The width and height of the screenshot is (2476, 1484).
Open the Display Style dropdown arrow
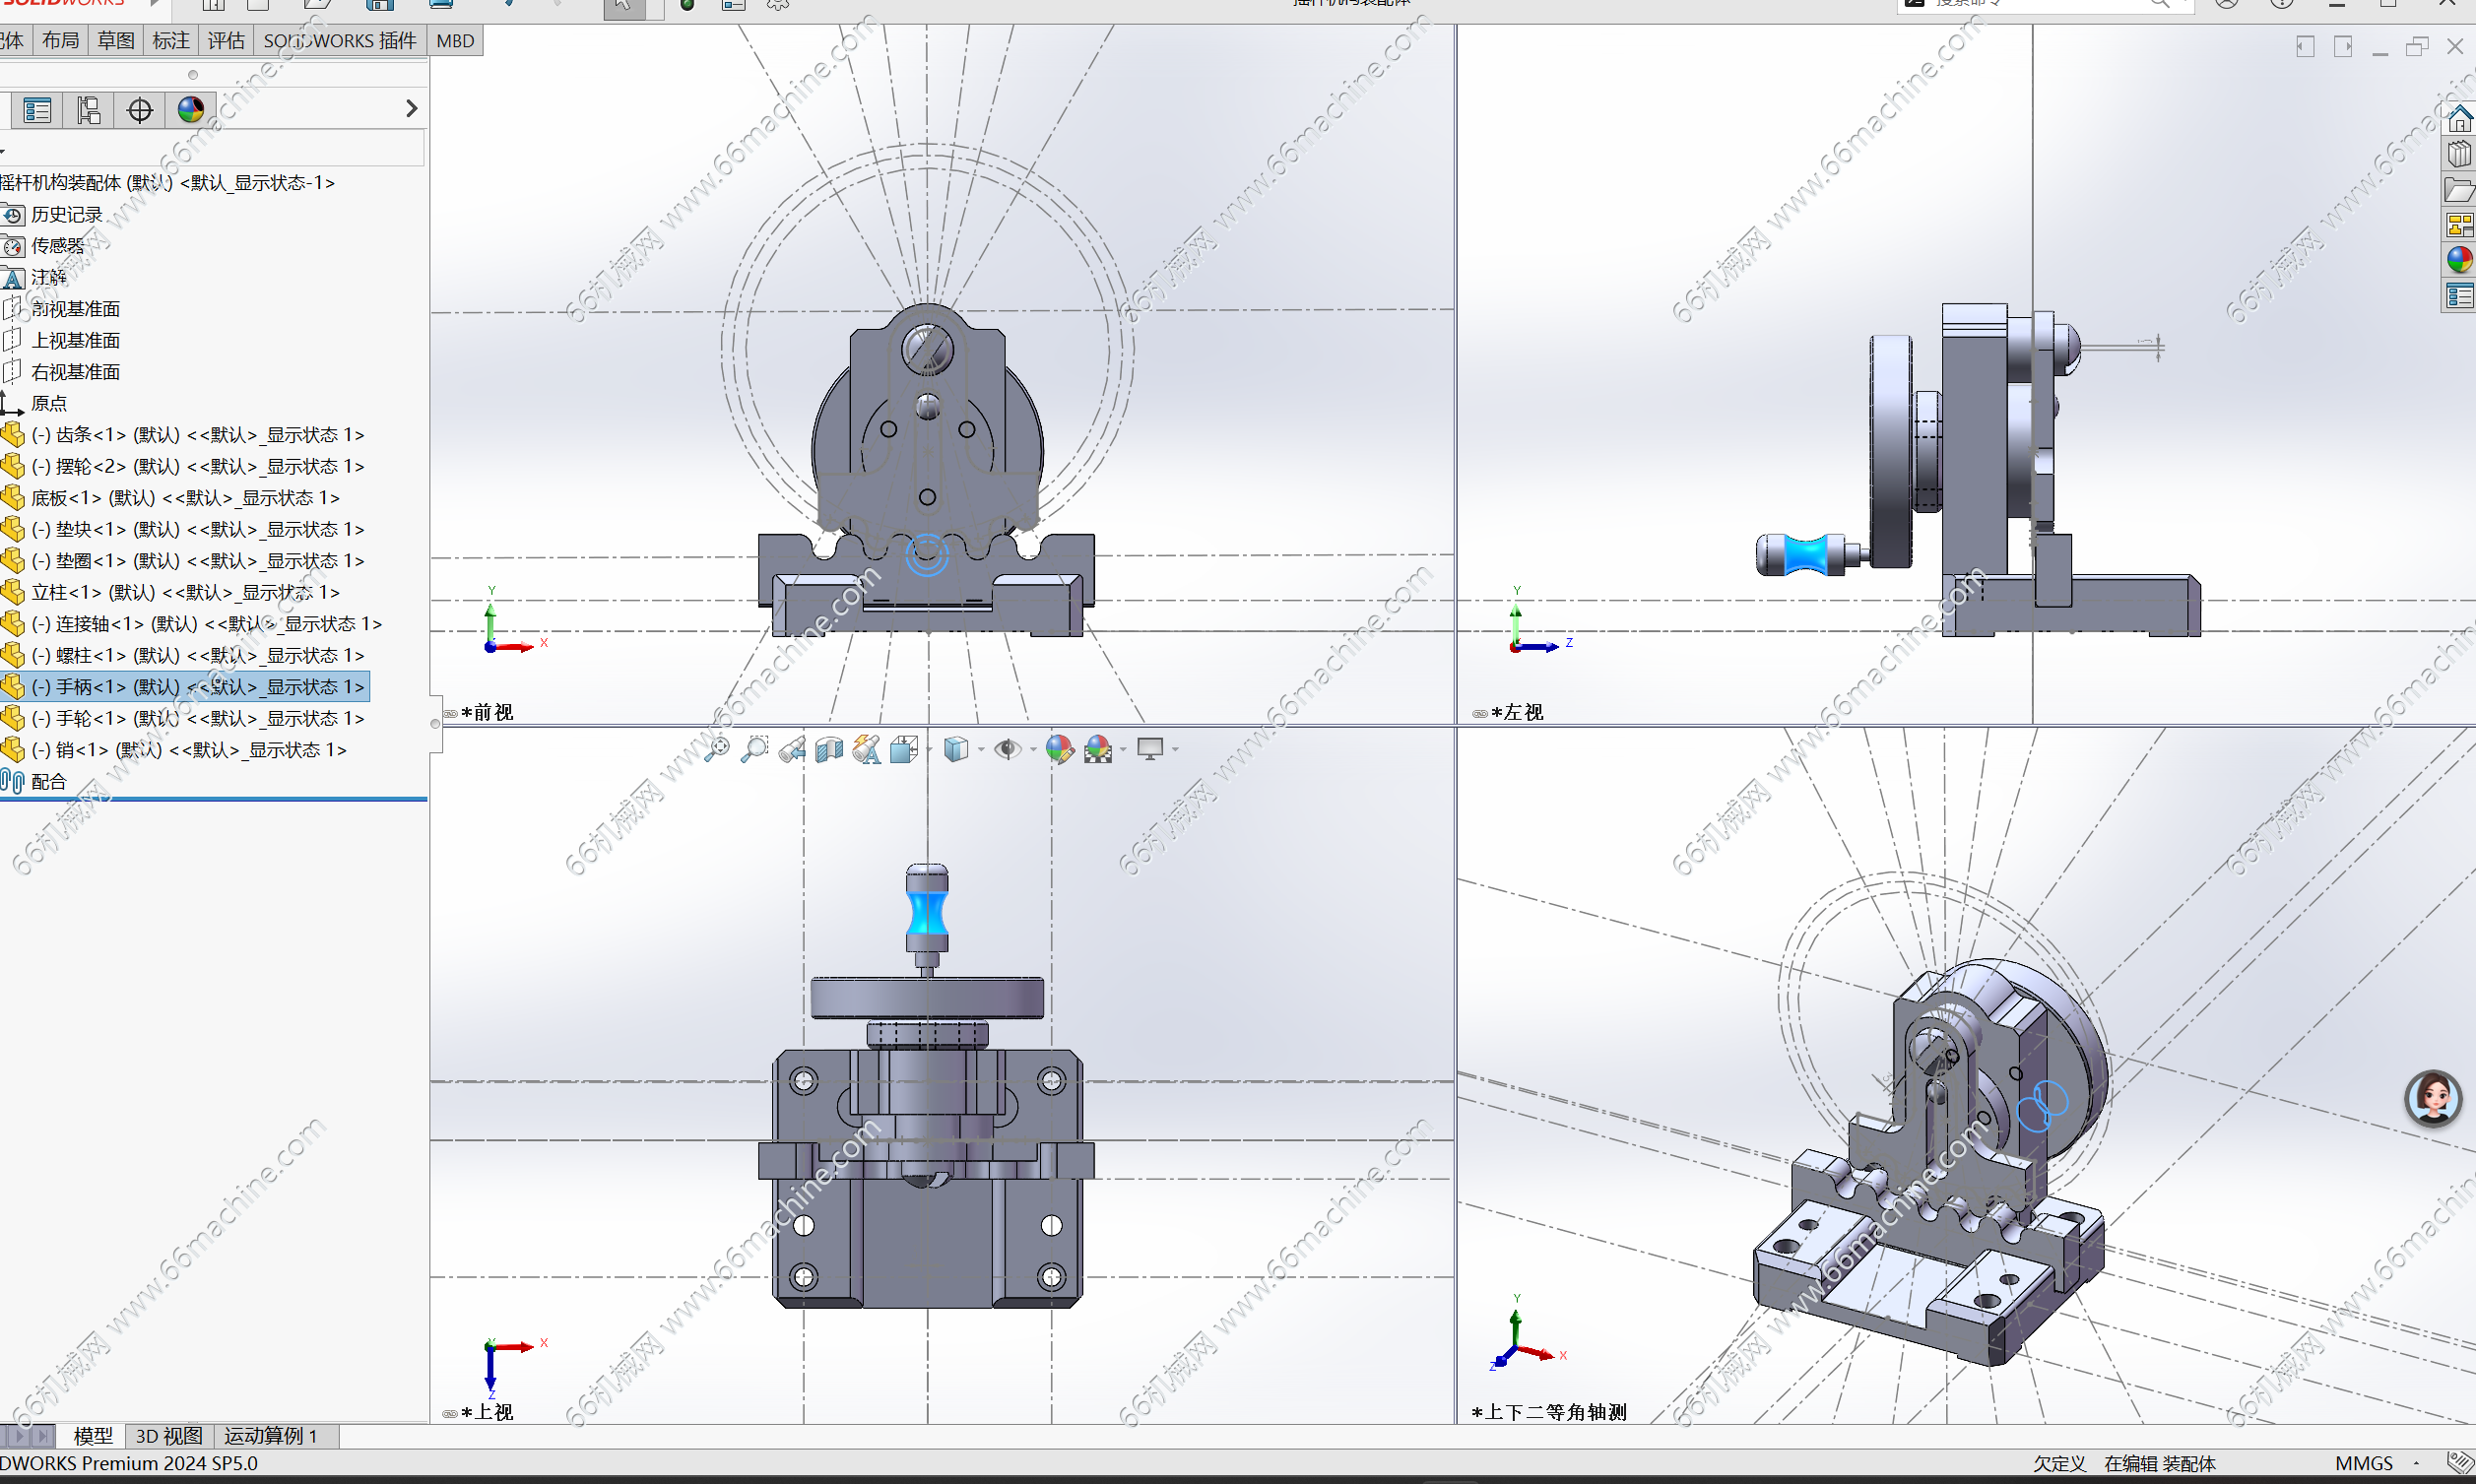[x=980, y=749]
